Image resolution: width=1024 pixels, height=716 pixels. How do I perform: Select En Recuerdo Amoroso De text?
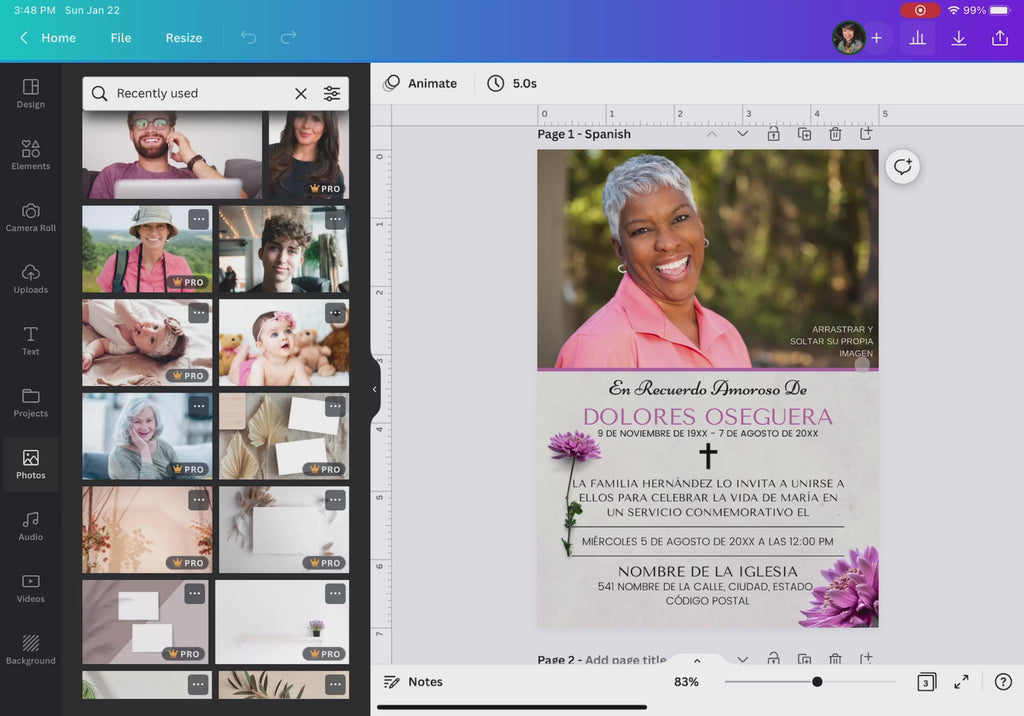(x=707, y=389)
